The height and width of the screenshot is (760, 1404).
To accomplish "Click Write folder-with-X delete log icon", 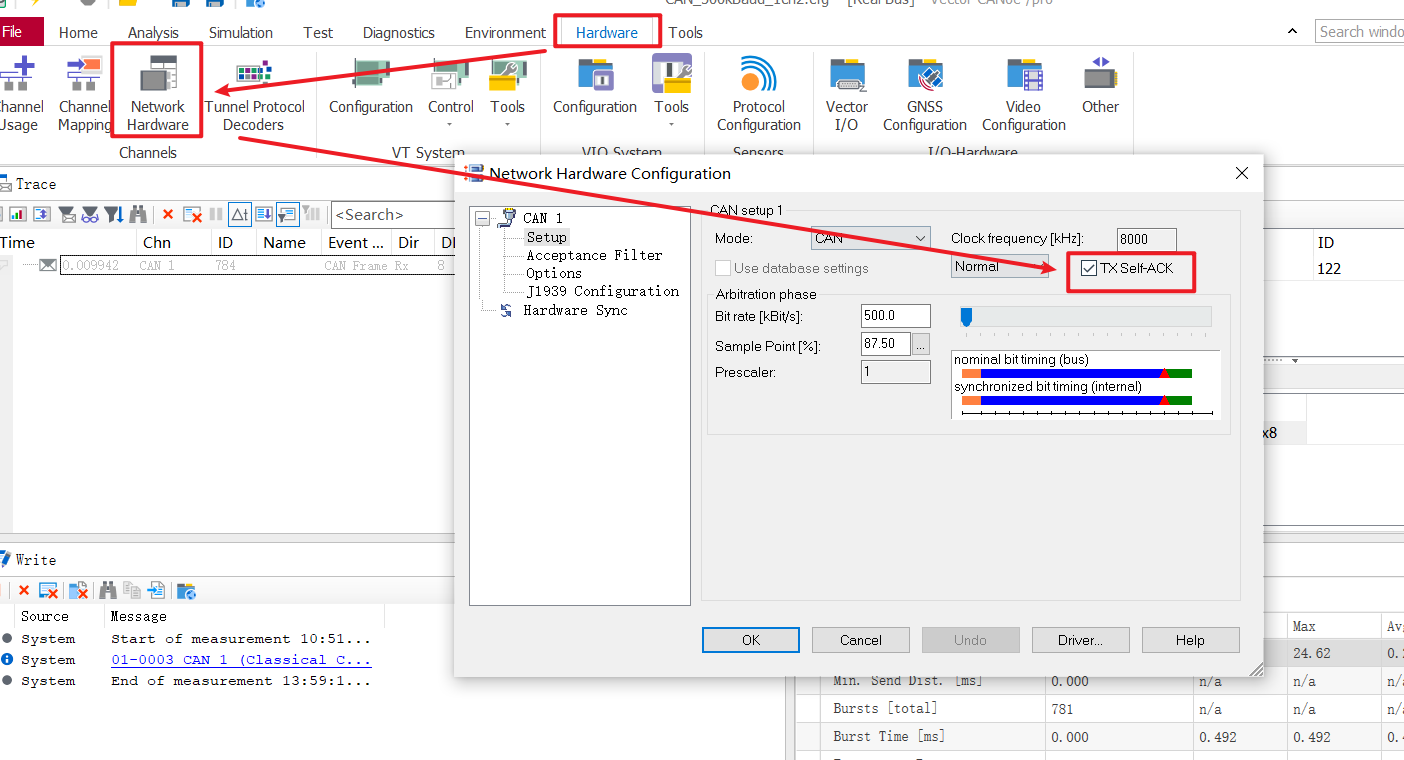I will pos(78,591).
